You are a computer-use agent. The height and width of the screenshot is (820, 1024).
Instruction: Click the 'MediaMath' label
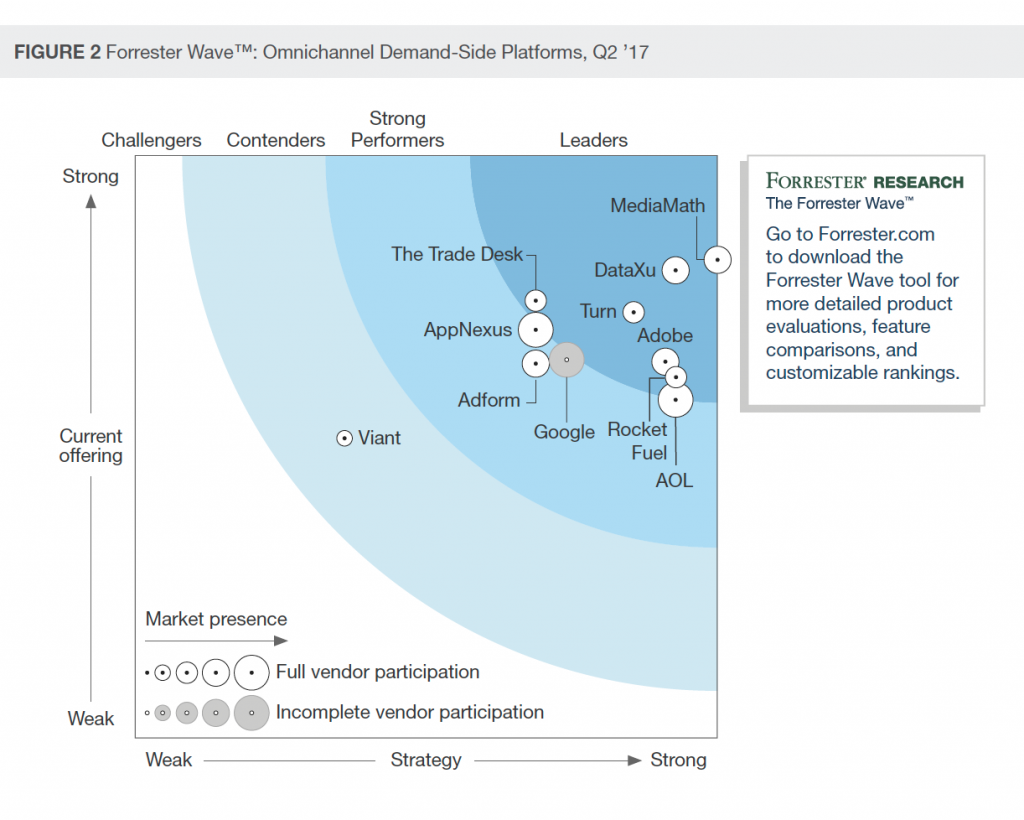[x=657, y=206]
